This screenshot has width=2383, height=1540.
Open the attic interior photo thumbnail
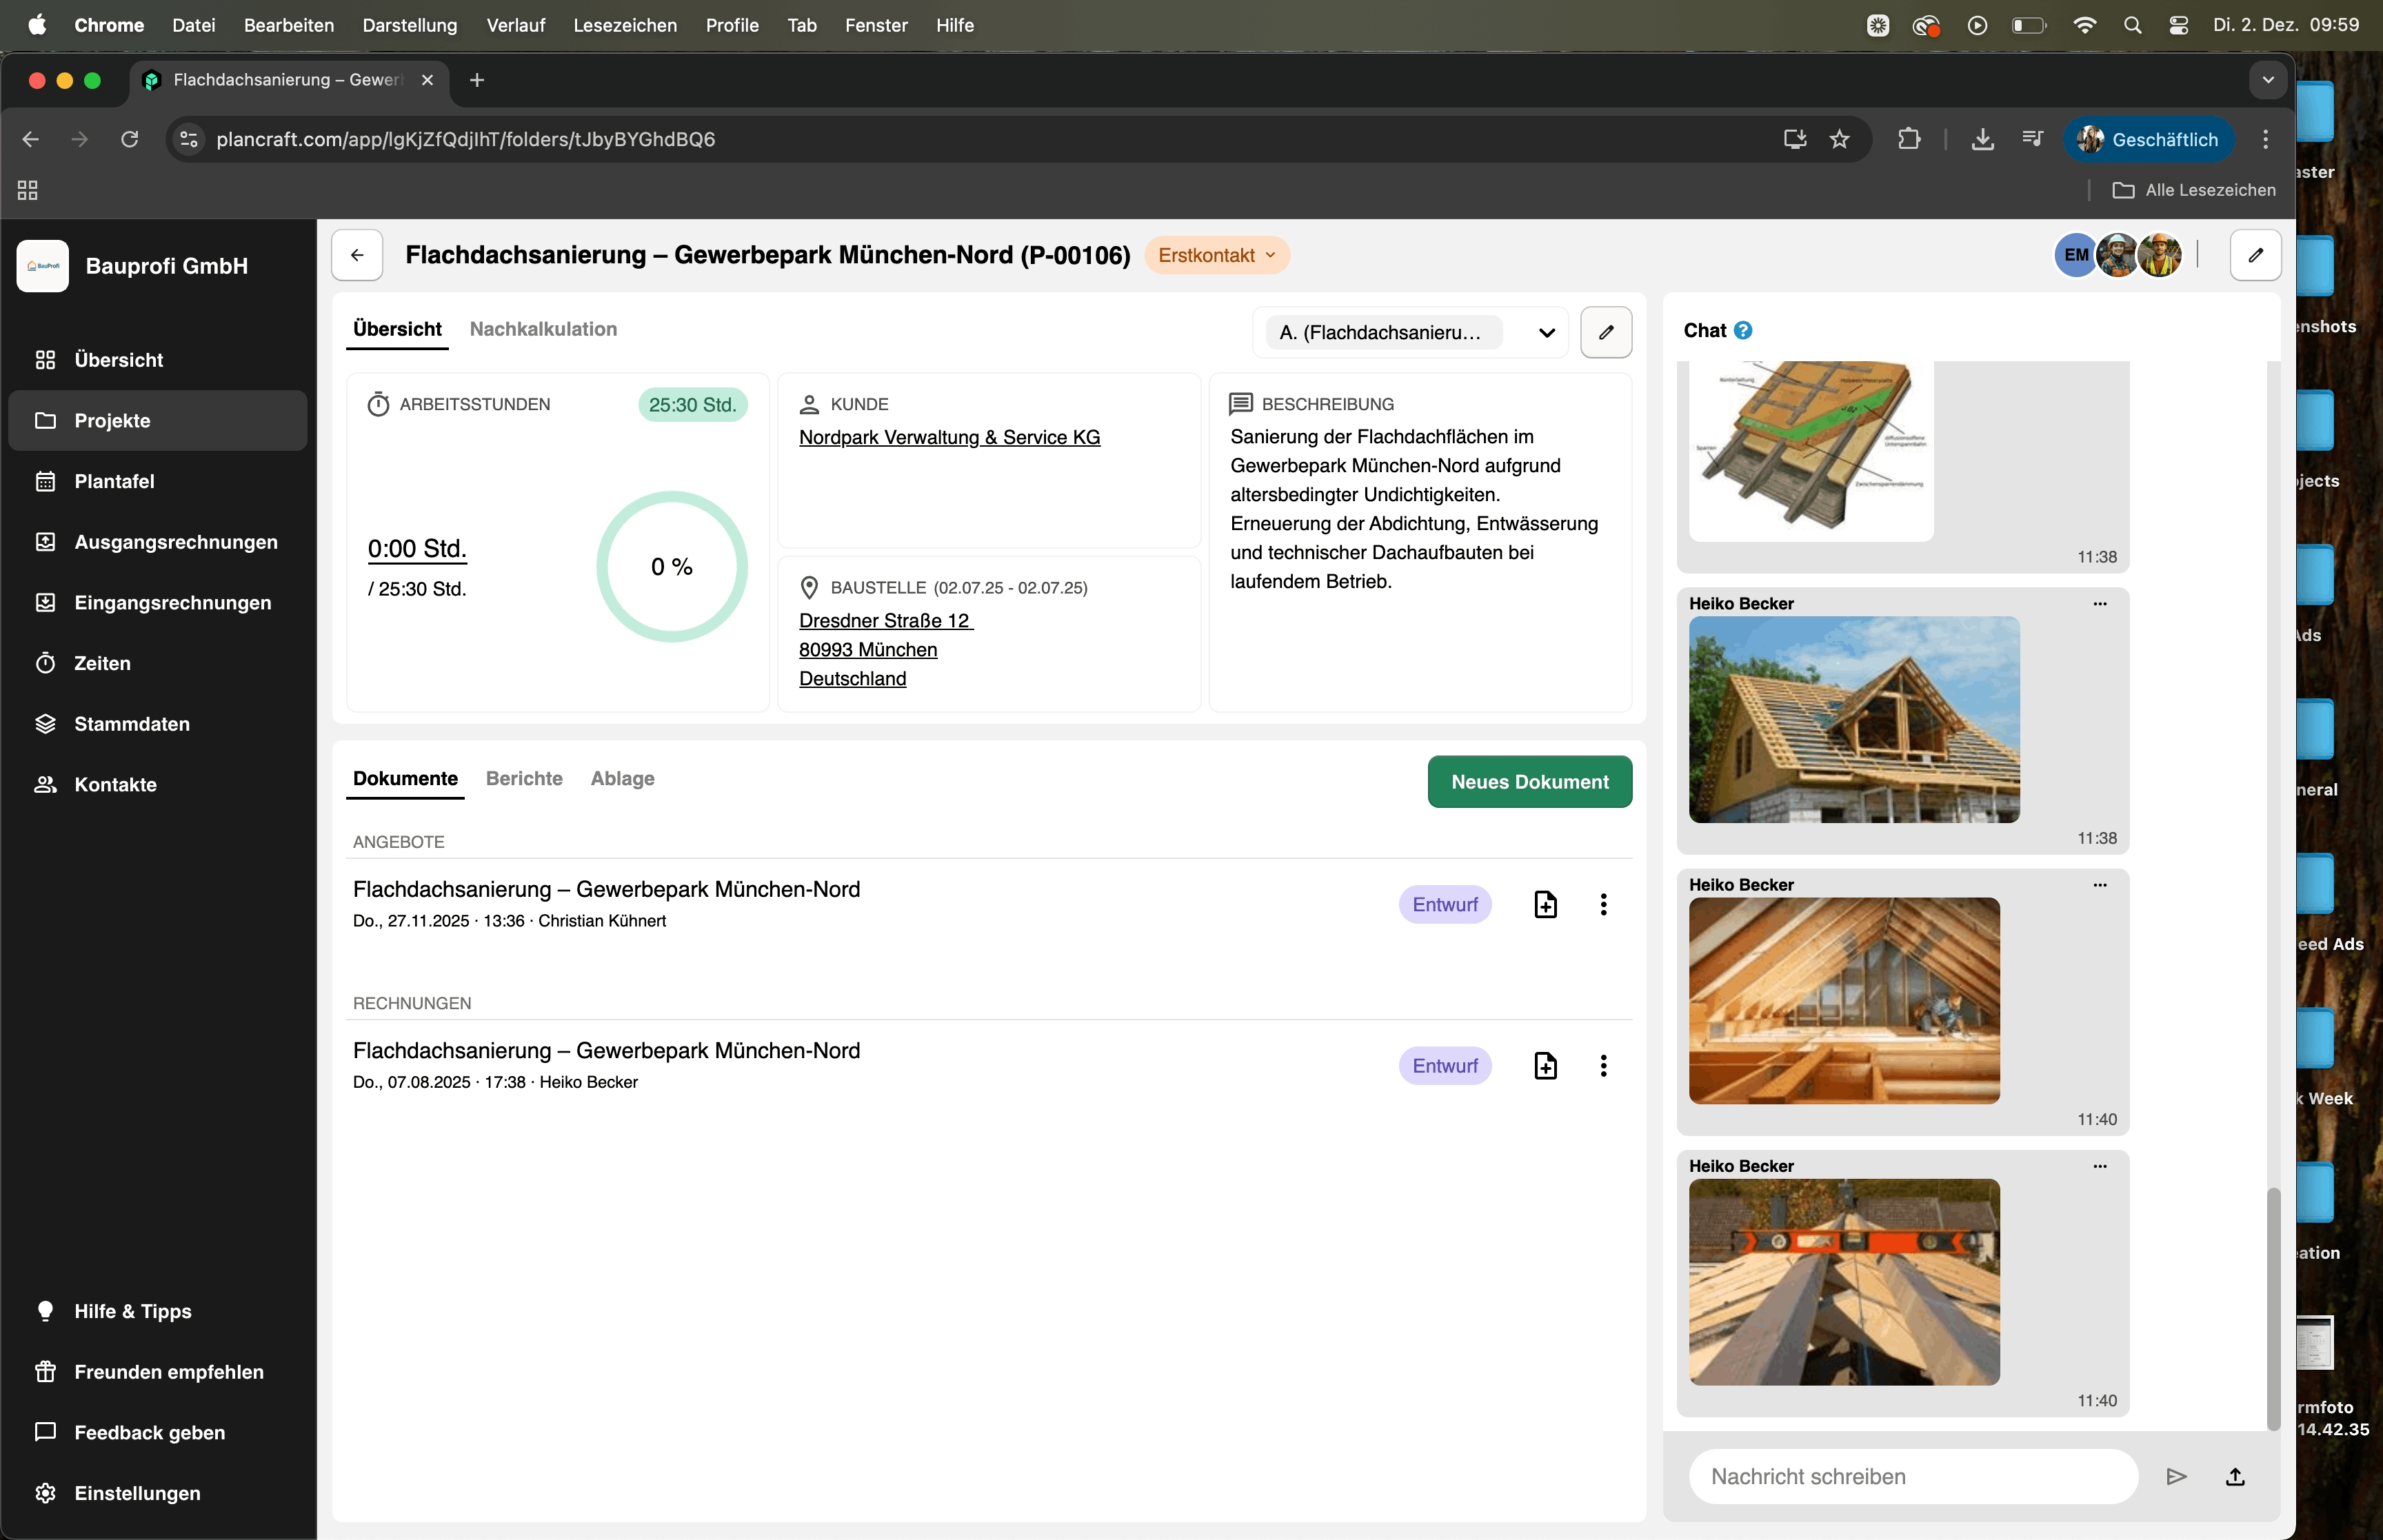1844,1001
